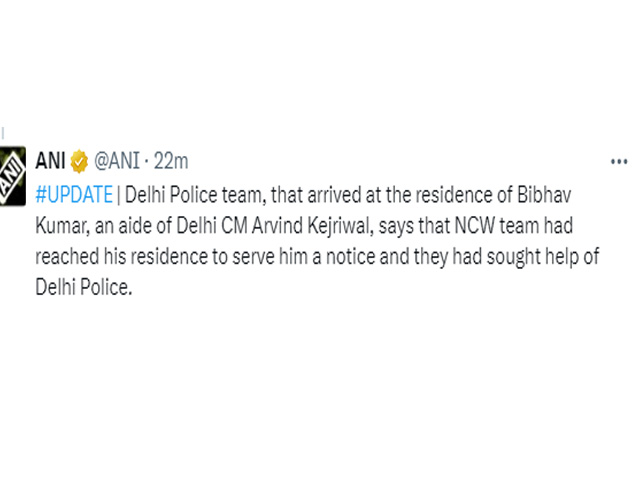The width and height of the screenshot is (640, 480).
Task: Open the ANI profile avatar
Action: [x=12, y=176]
